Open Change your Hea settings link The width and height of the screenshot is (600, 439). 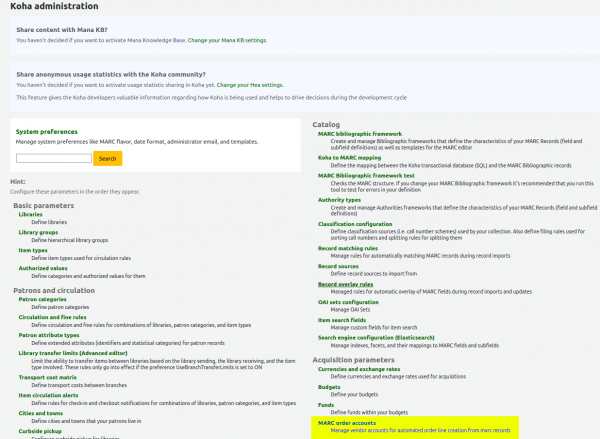(250, 85)
